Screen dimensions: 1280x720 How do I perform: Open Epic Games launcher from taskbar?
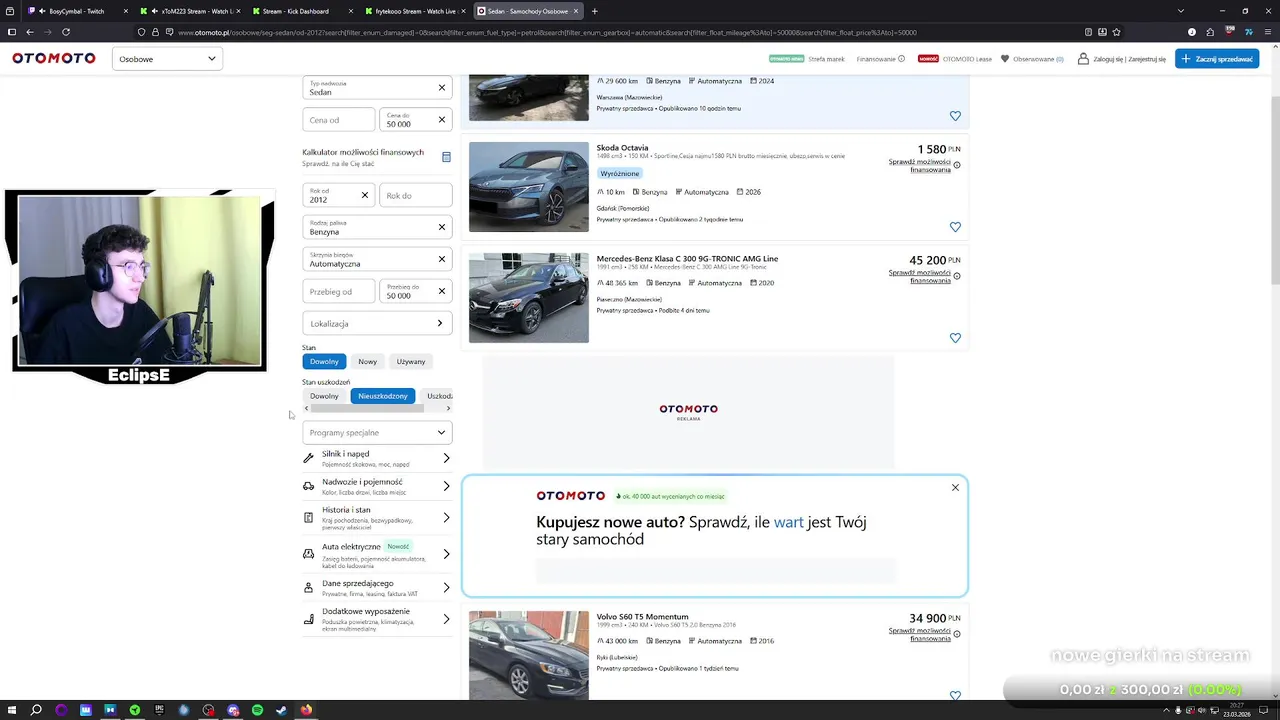click(159, 710)
